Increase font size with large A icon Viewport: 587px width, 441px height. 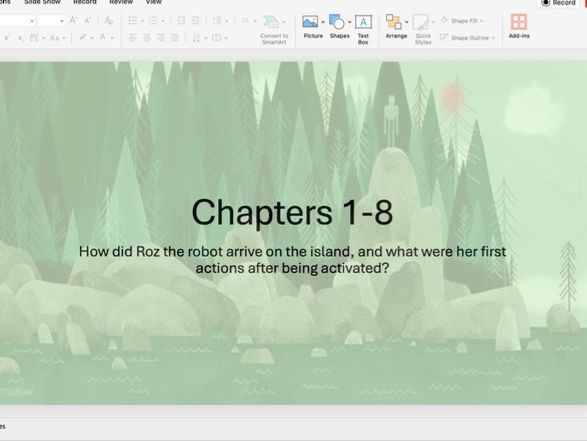point(74,20)
